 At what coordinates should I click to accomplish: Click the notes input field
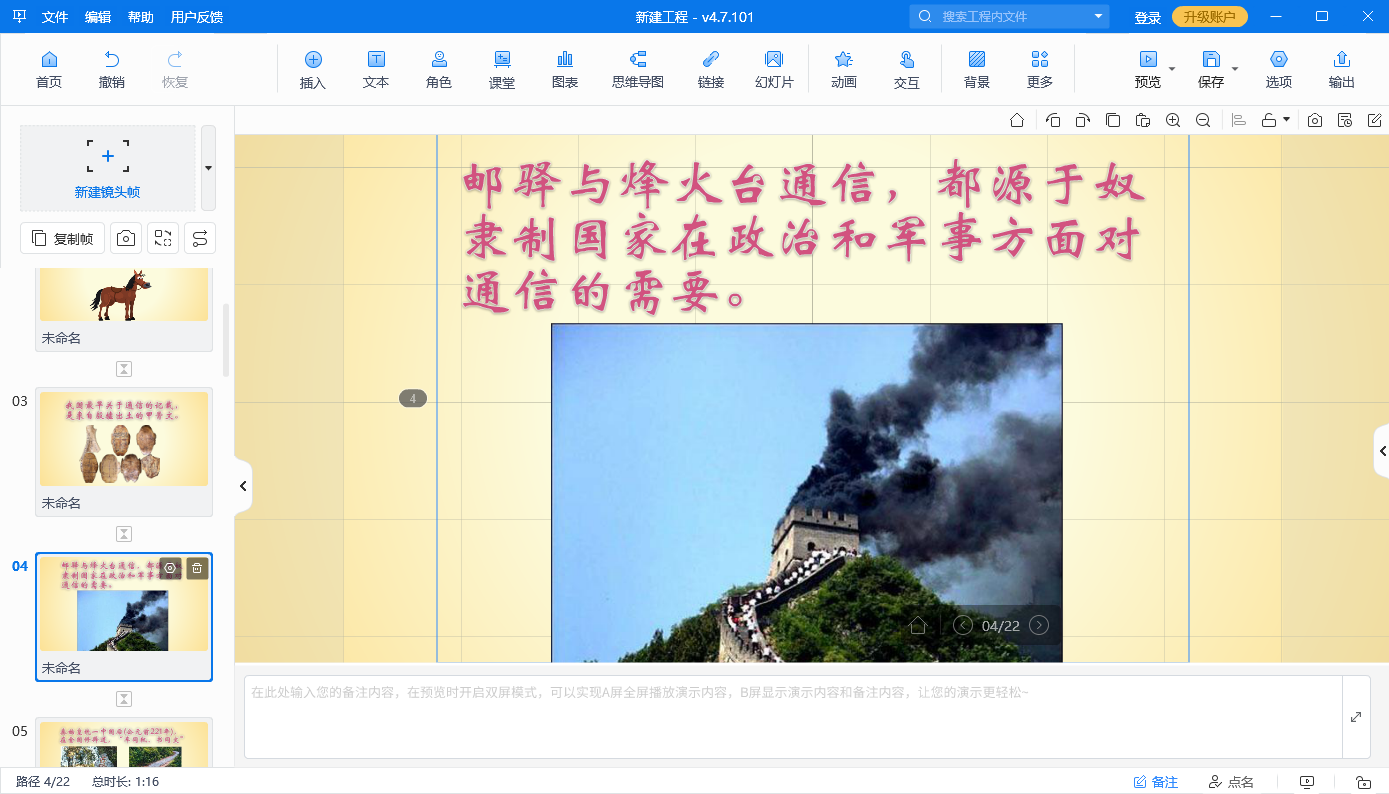click(793, 717)
